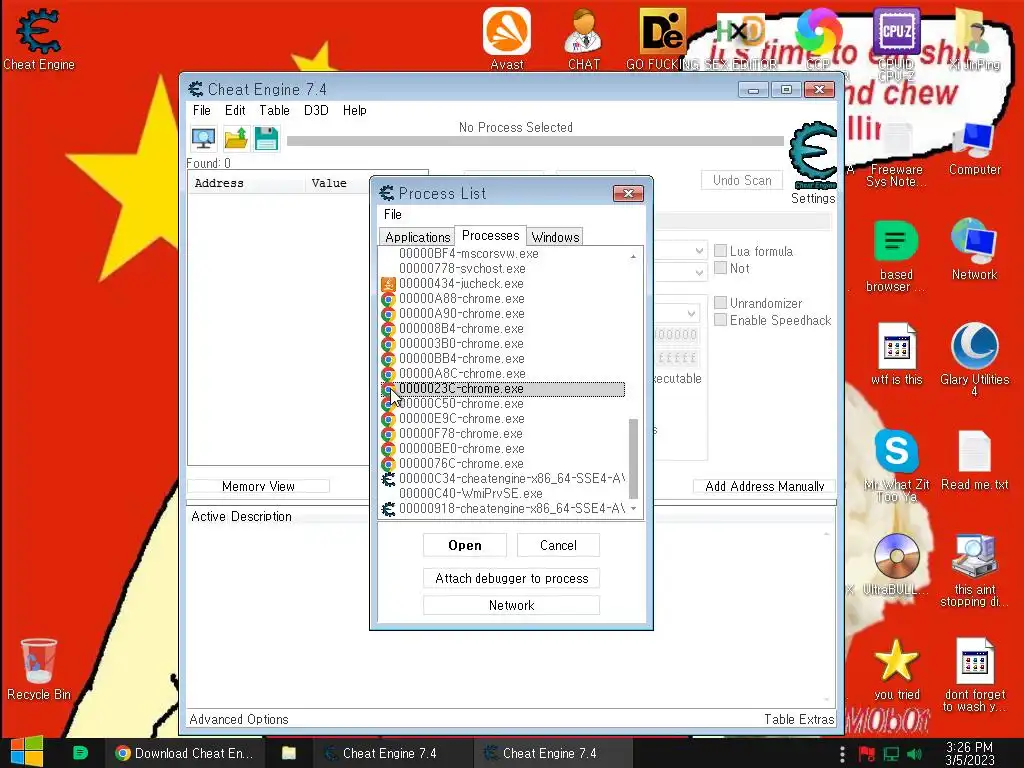This screenshot has width=1024, height=768.
Task: Click process list scroll up arrow
Action: point(633,256)
